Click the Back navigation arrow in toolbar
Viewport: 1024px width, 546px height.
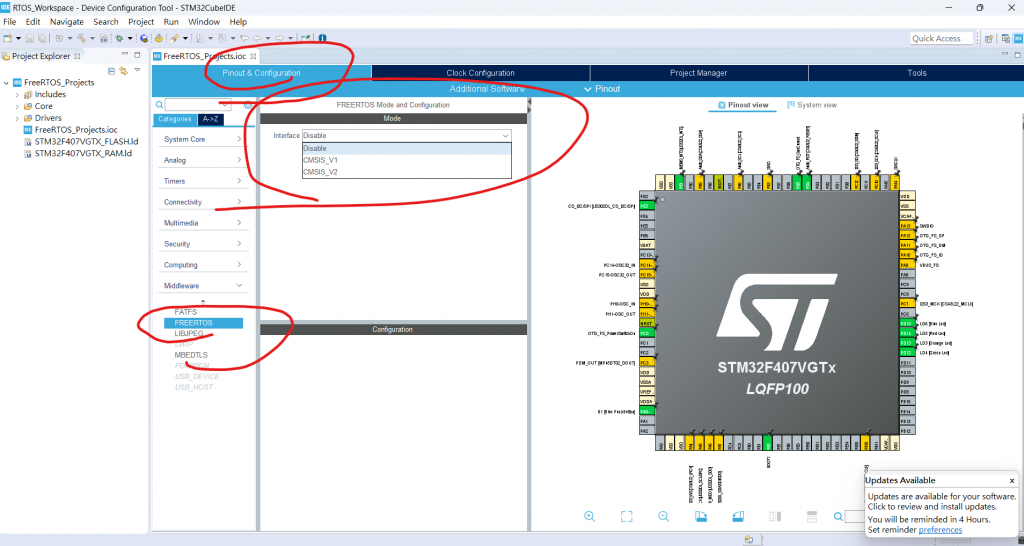click(x=257, y=38)
